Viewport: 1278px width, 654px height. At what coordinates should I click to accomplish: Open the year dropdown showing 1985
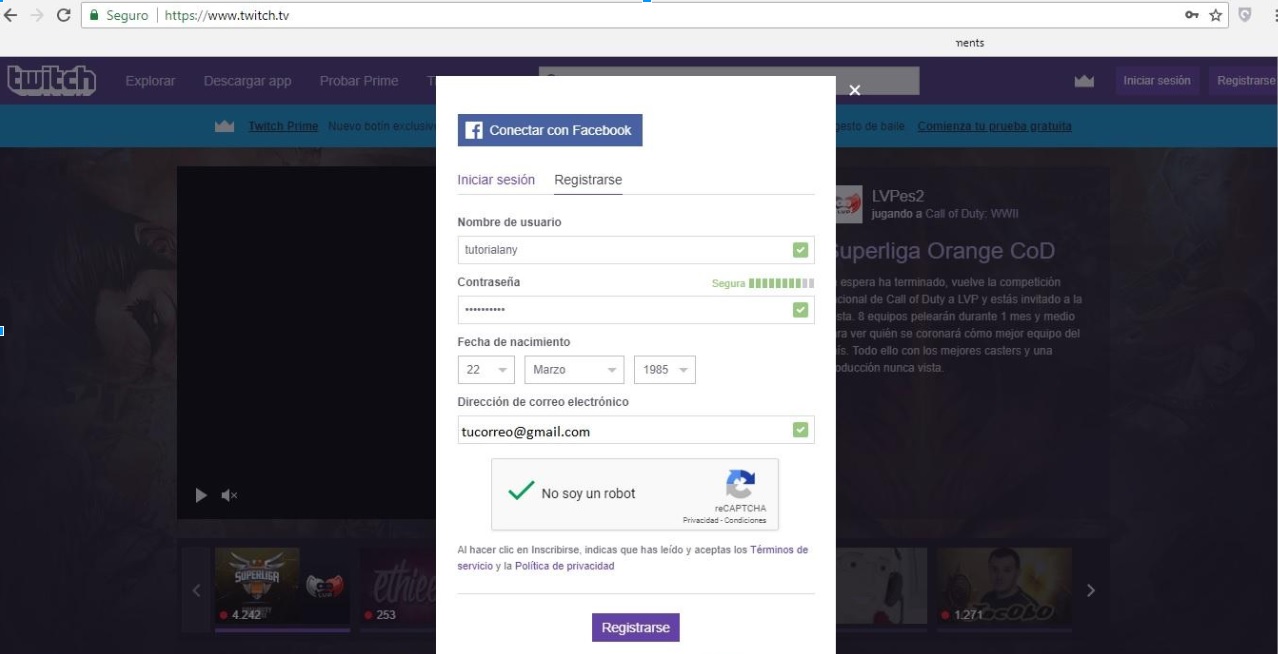coord(665,370)
